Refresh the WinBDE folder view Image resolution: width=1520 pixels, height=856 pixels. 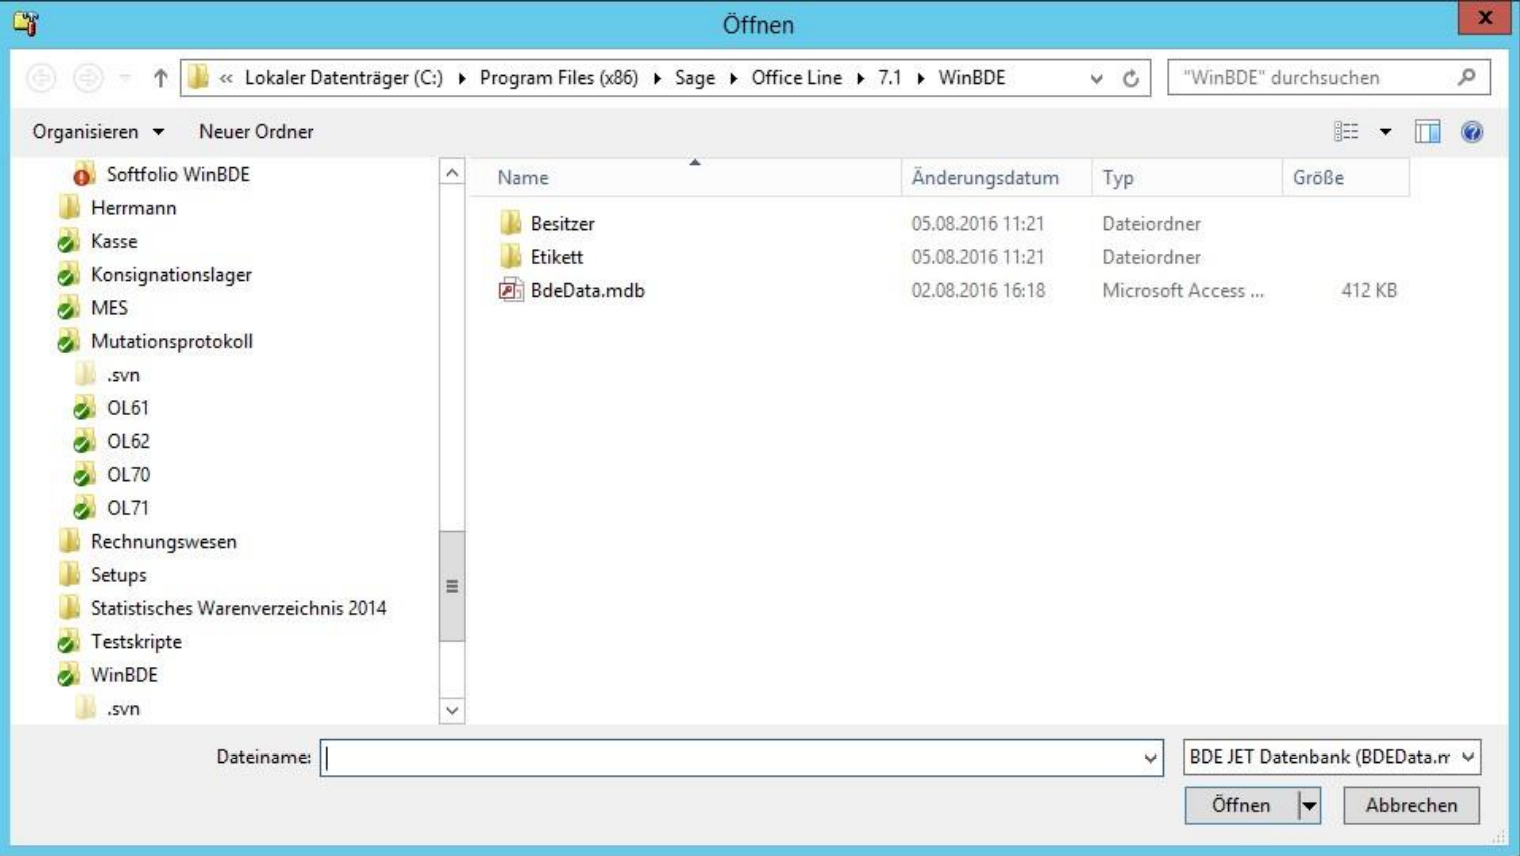coord(1130,78)
